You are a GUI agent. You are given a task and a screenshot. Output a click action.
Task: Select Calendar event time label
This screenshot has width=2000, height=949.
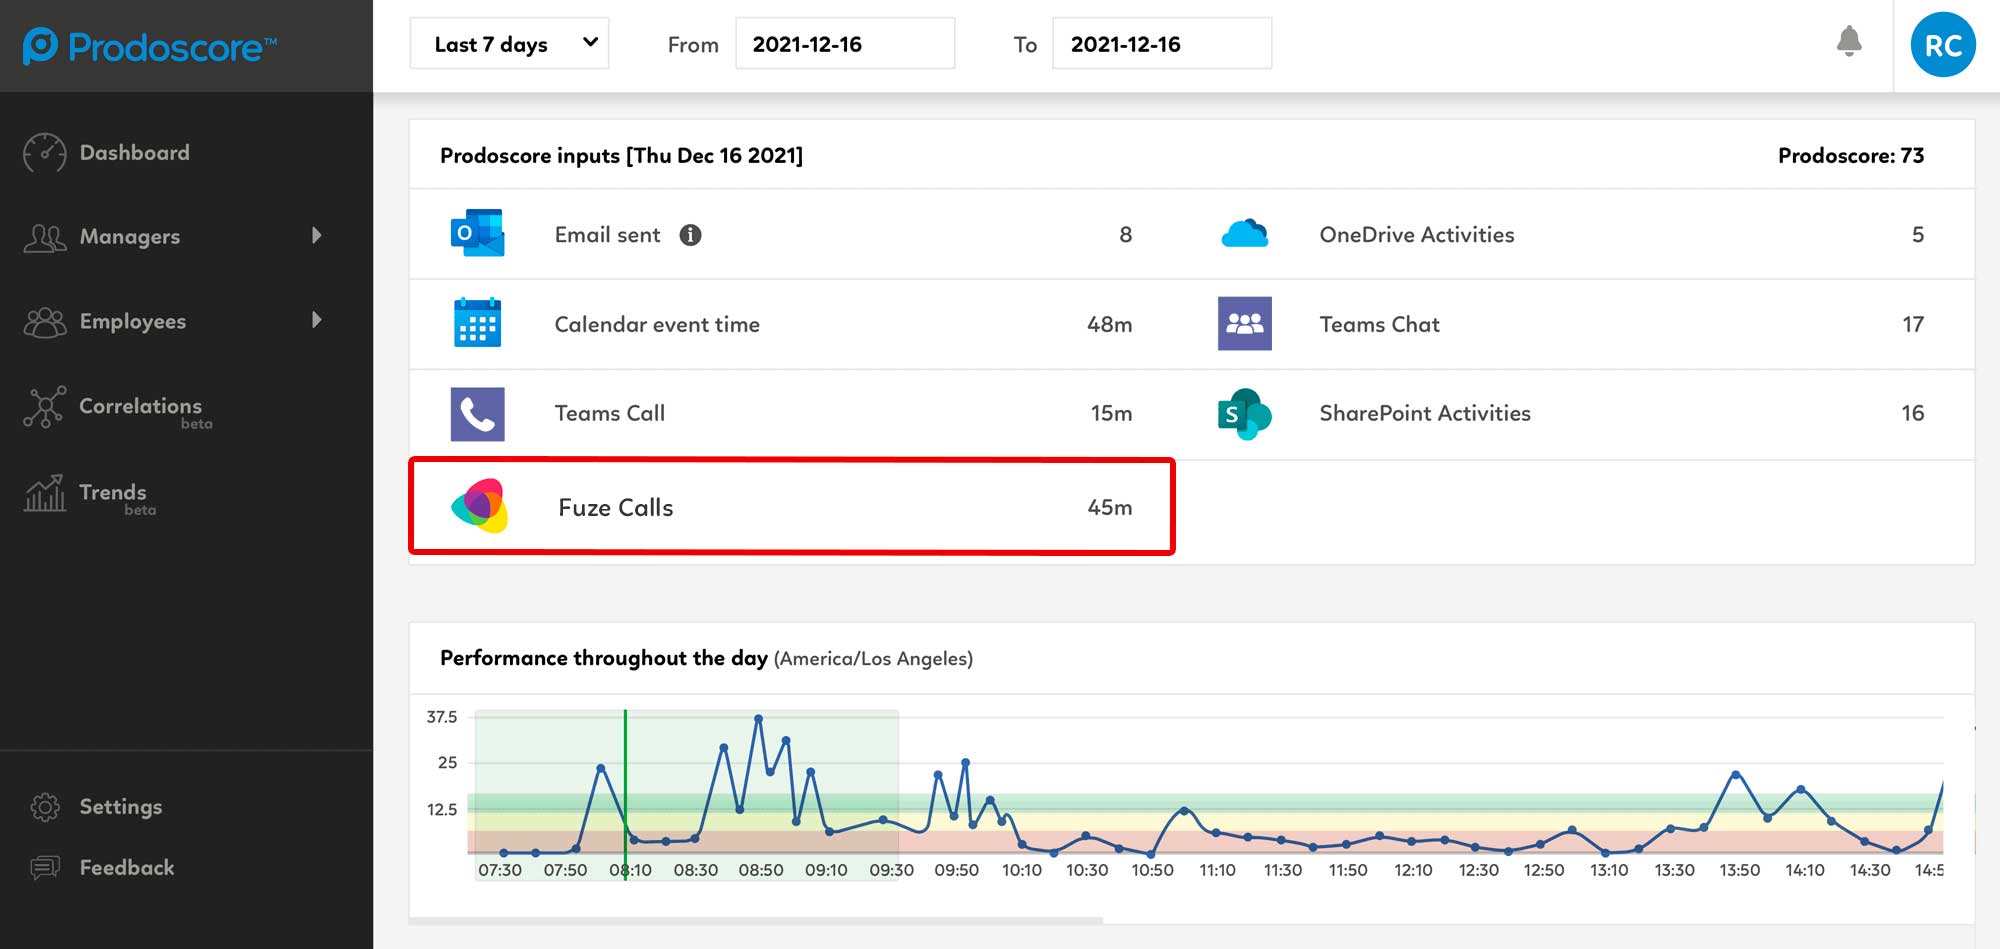point(657,324)
